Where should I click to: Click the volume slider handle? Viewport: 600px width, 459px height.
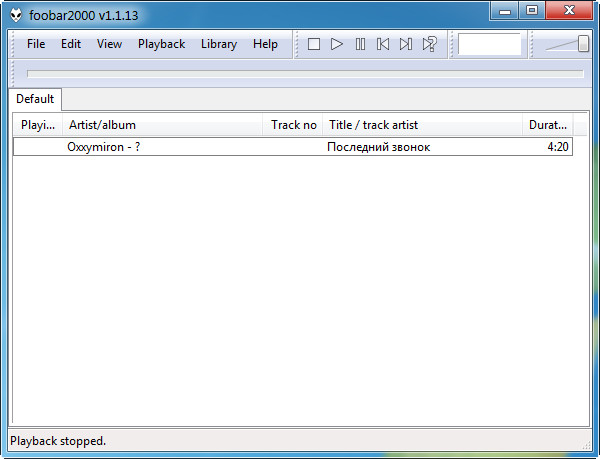click(x=583, y=43)
